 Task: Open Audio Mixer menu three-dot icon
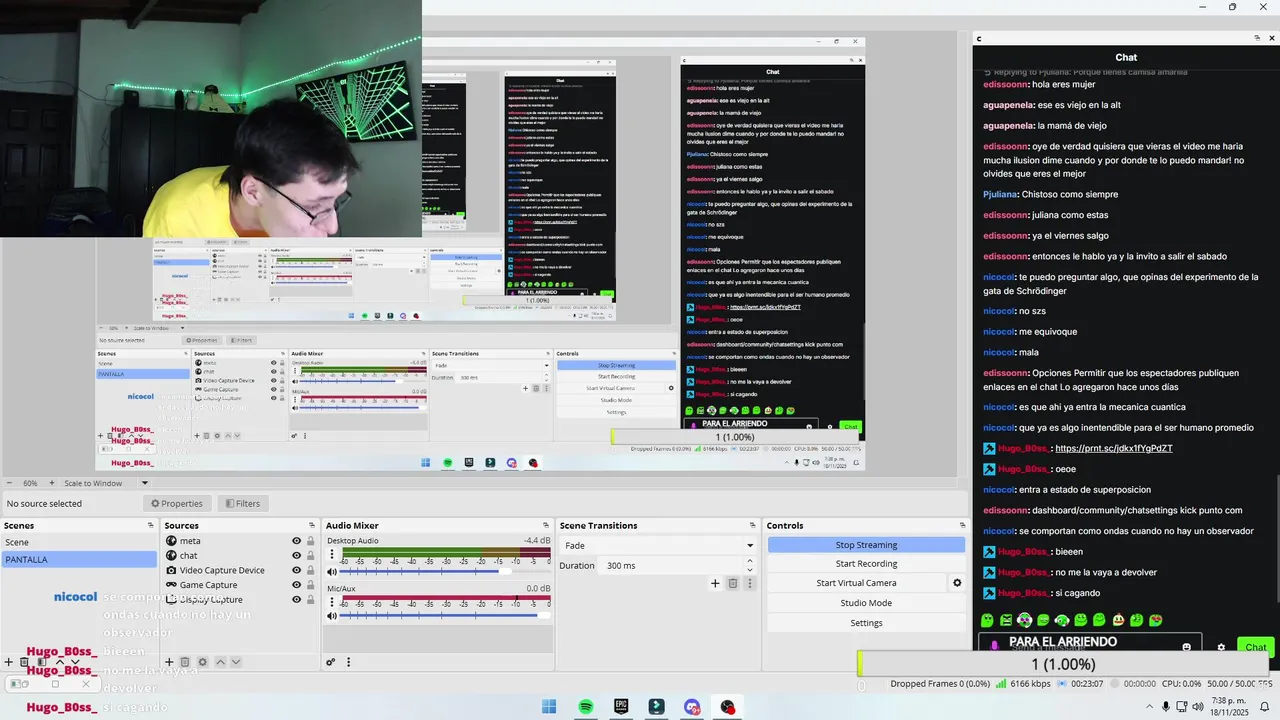[x=348, y=662]
